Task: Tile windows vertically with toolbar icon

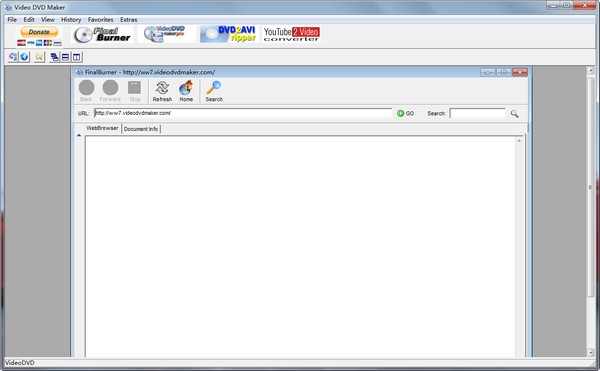Action: [77, 57]
